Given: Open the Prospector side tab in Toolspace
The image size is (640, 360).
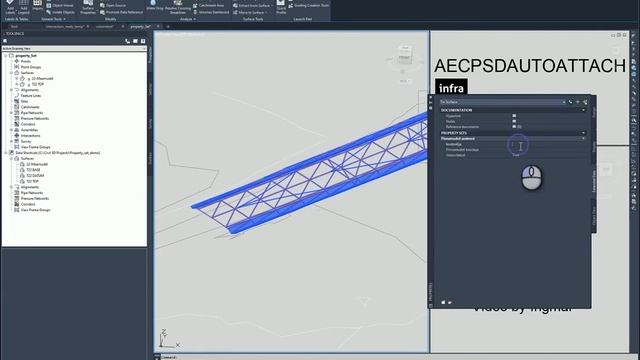Looking at the screenshot, I should click(150, 54).
